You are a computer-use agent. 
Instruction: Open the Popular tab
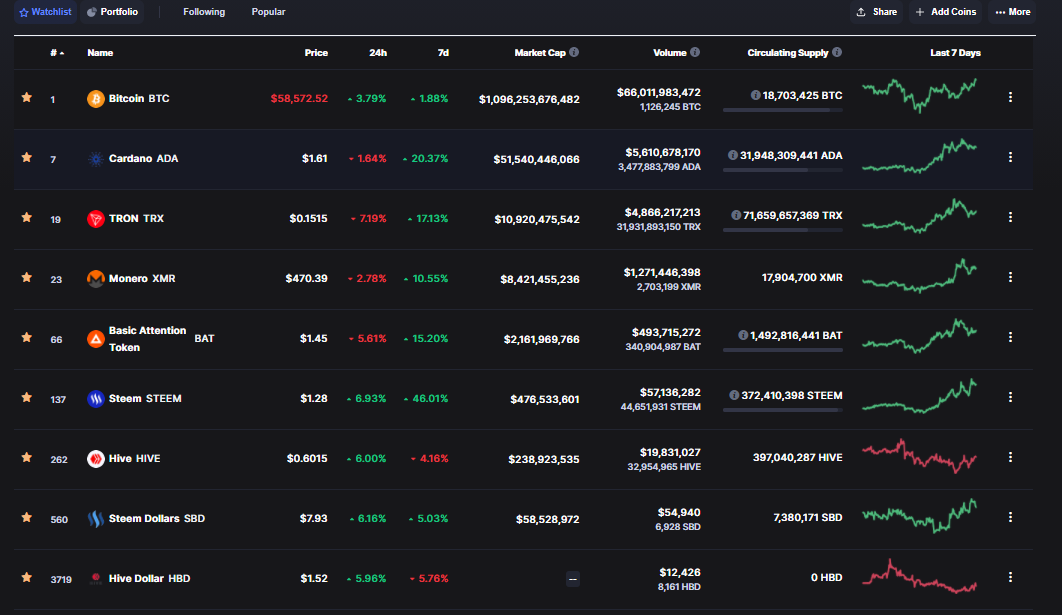[x=268, y=12]
